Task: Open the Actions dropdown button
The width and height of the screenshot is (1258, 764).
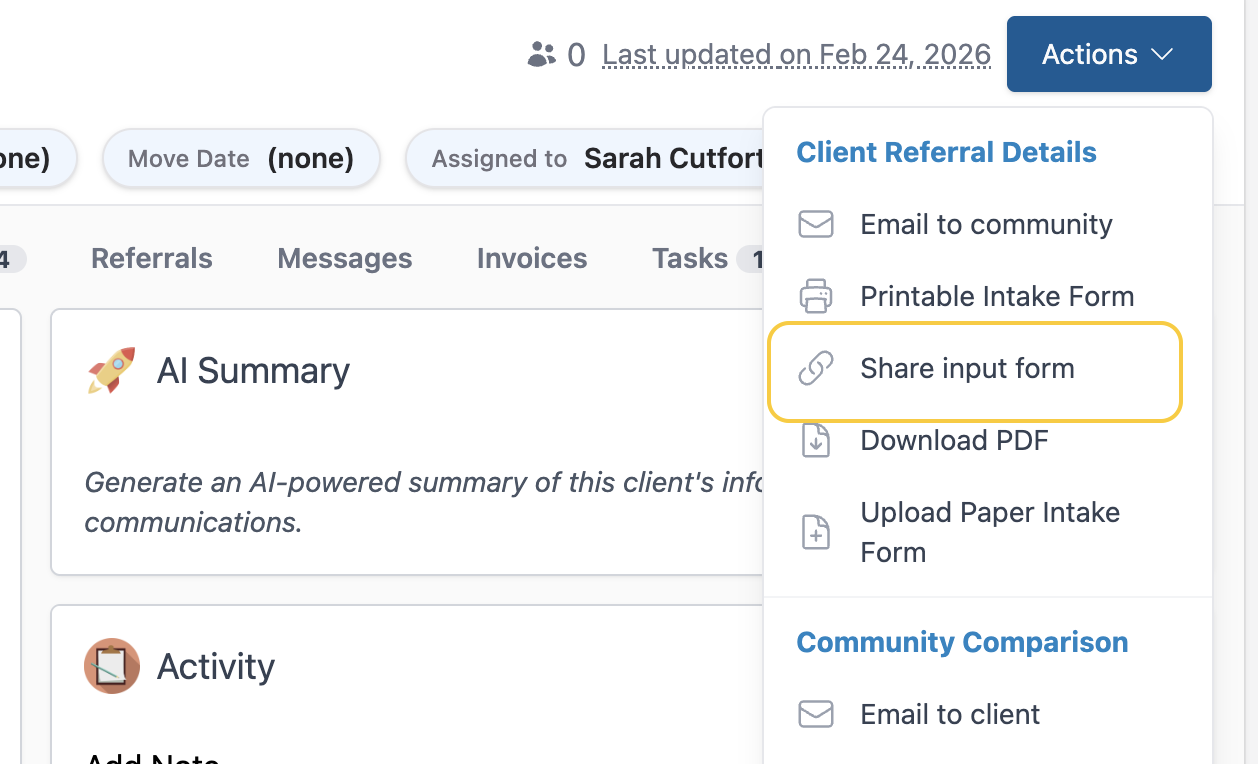Action: [1108, 54]
